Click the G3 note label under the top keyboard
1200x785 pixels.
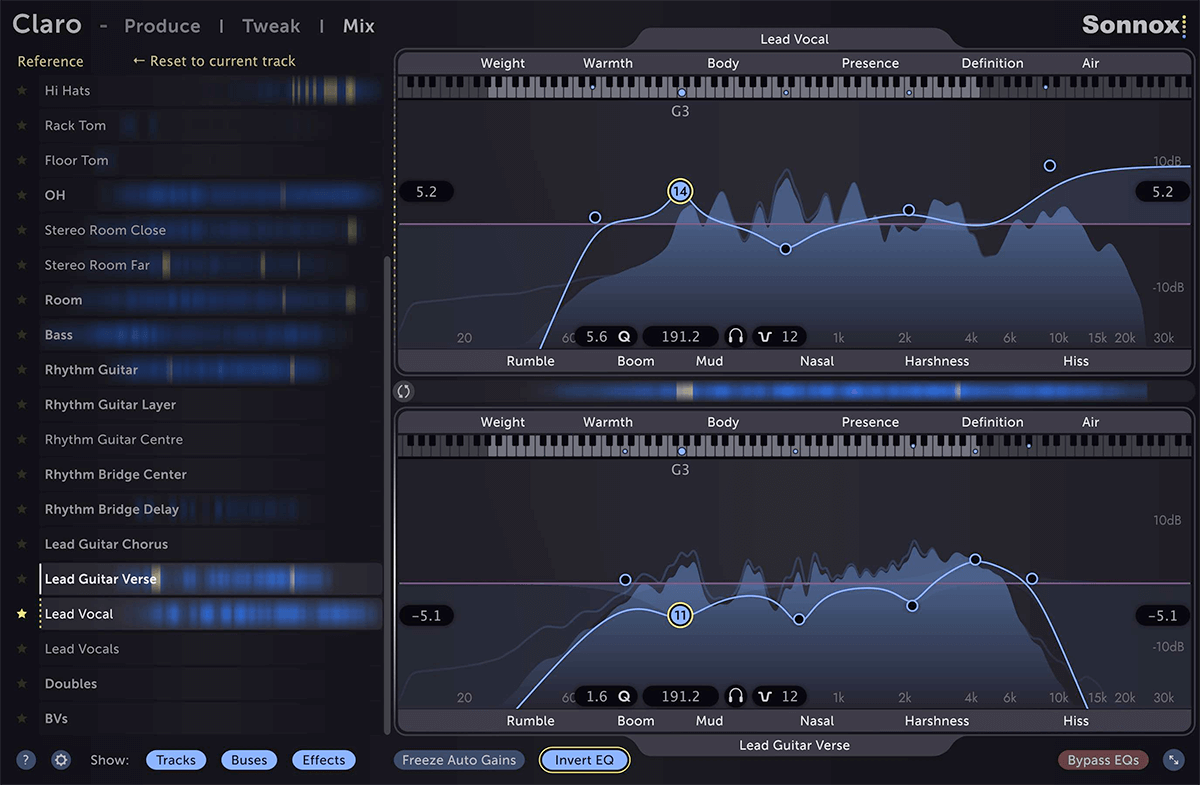(680, 111)
